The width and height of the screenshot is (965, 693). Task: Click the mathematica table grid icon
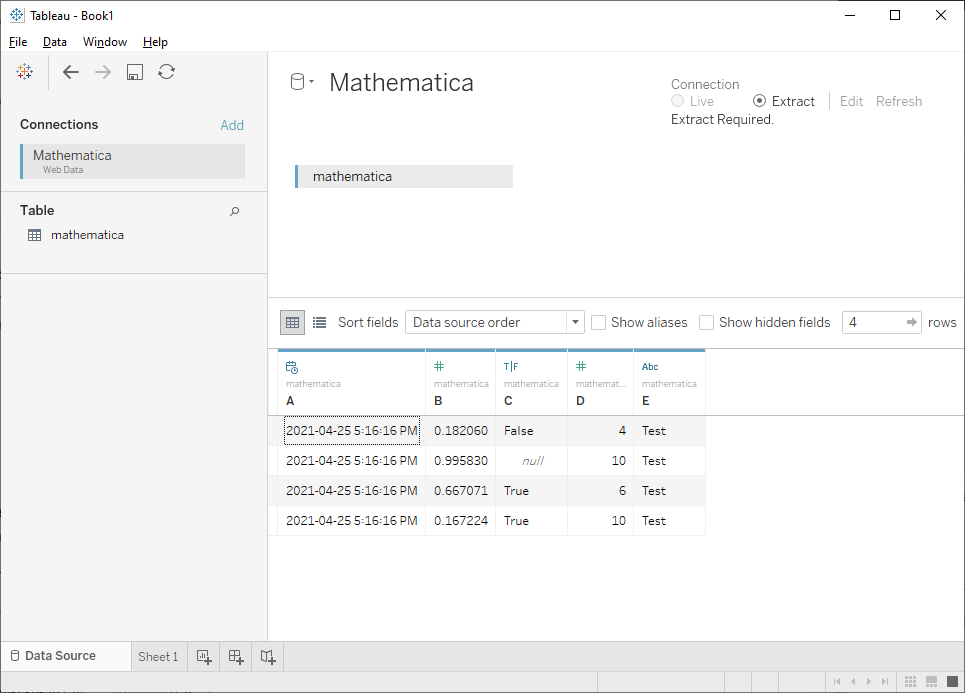[x=34, y=235]
